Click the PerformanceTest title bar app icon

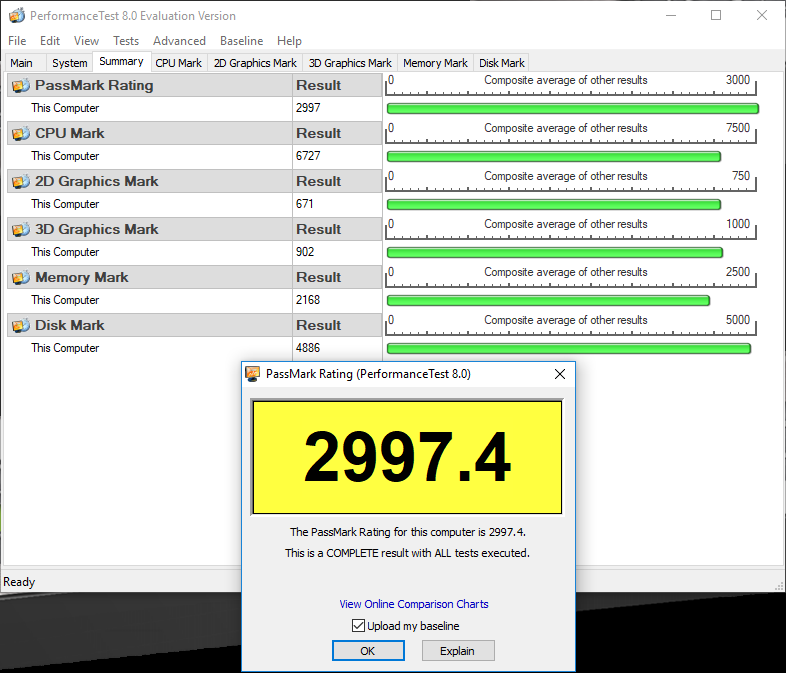point(17,16)
